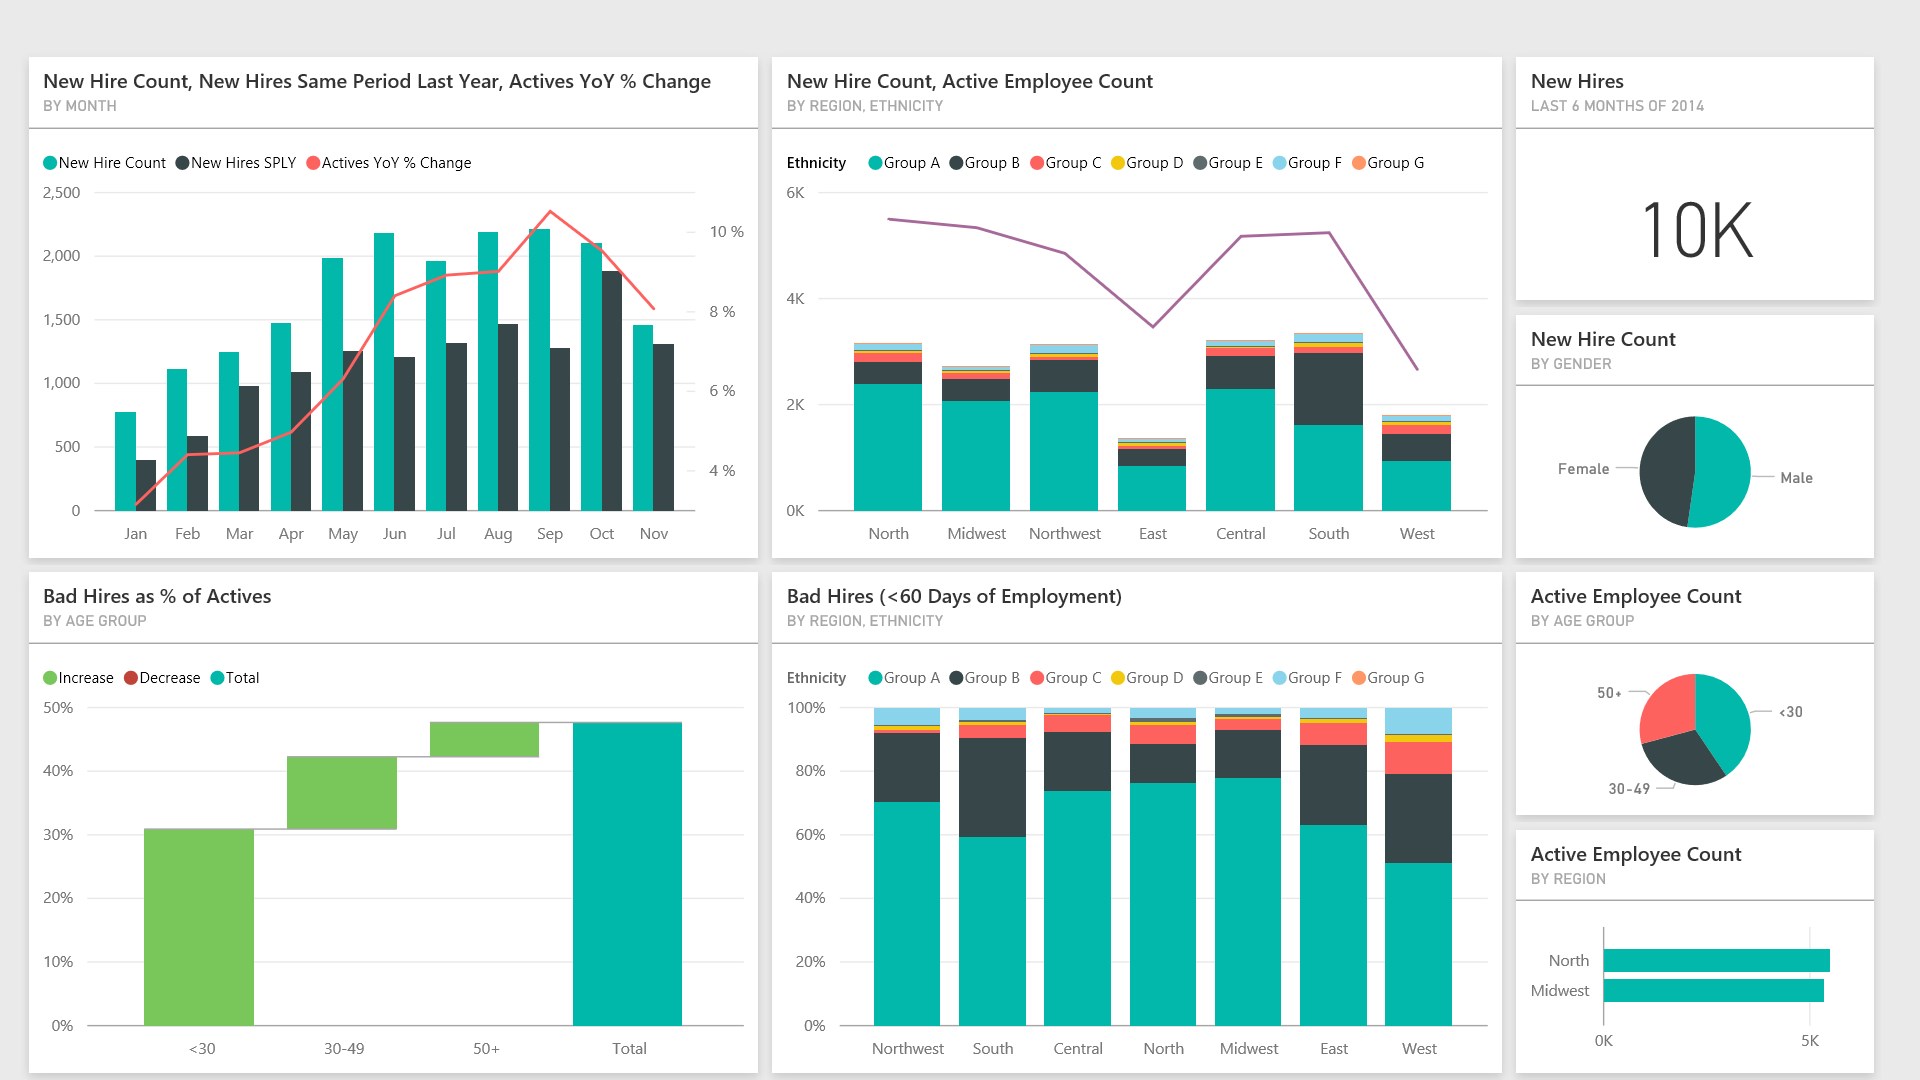Select Female slice in gender pie
The image size is (1920, 1080).
point(1666,470)
